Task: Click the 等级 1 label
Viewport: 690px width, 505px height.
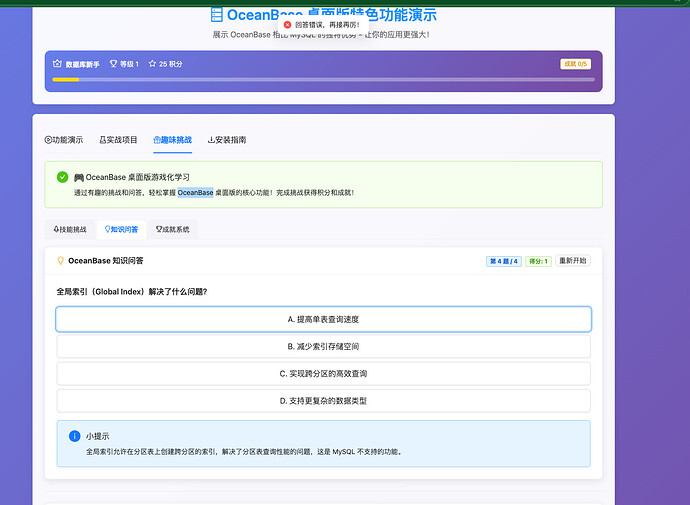Action: tap(129, 64)
